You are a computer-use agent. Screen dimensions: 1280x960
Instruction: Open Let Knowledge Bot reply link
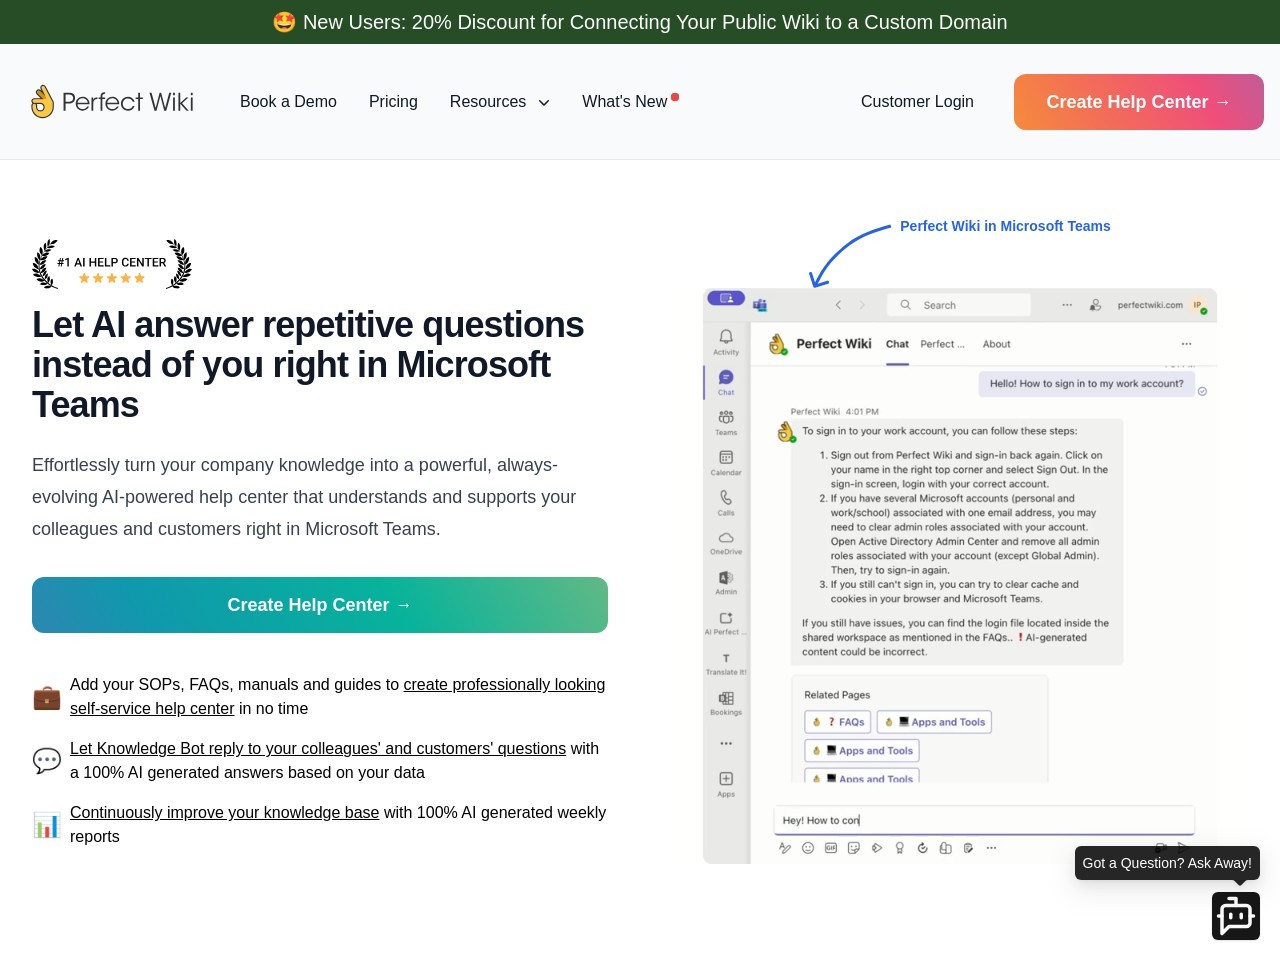[318, 748]
